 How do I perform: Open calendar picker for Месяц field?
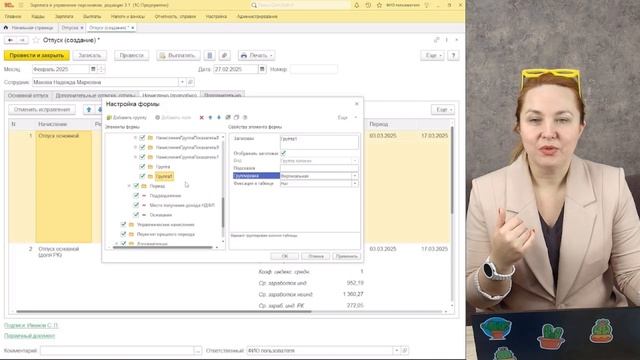click(93, 69)
